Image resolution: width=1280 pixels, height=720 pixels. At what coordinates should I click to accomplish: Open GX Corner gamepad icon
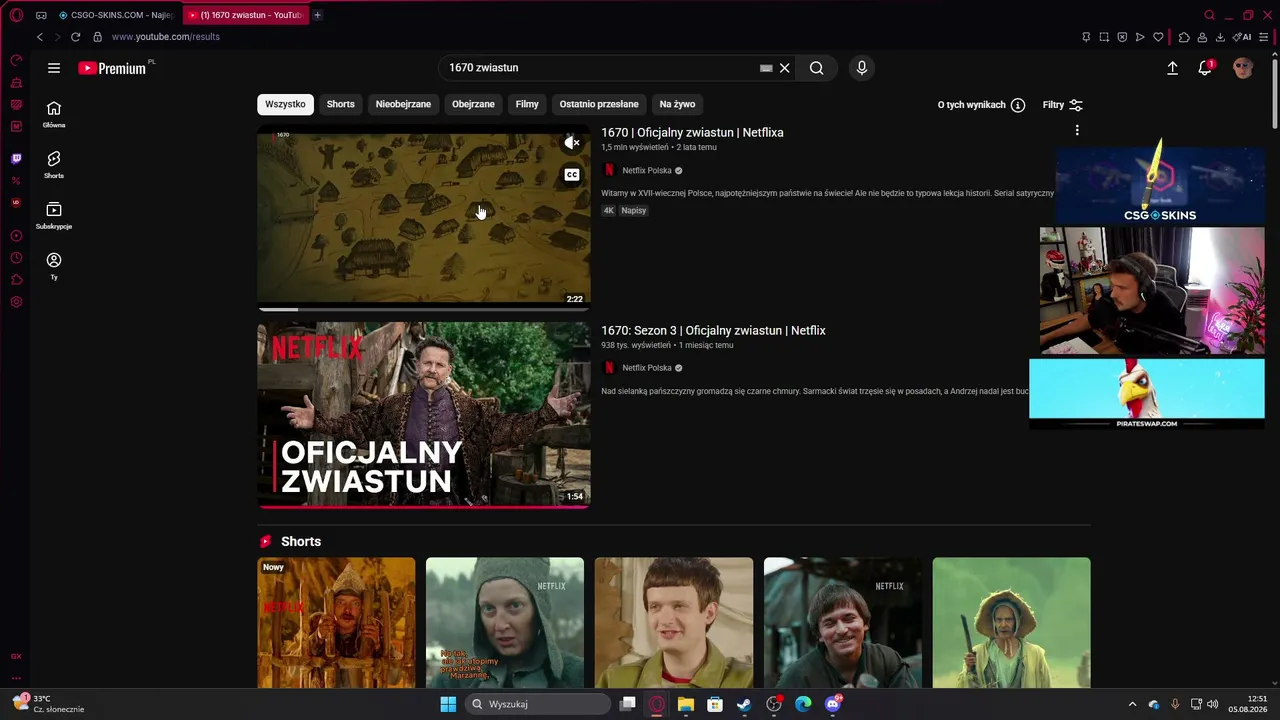[x=41, y=15]
